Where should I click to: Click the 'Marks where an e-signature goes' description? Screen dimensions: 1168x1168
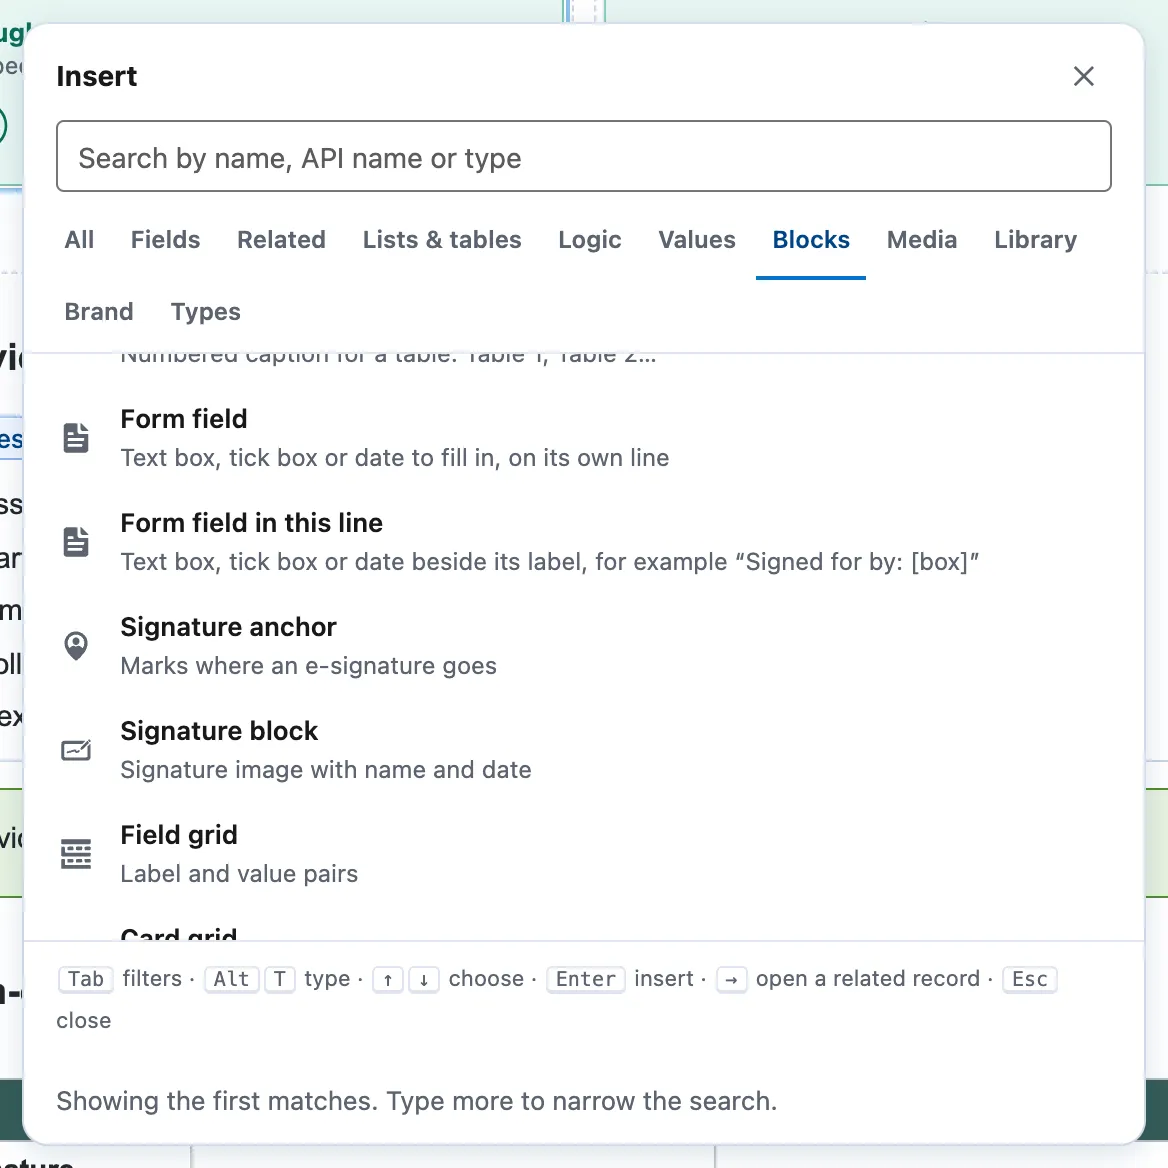[308, 666]
